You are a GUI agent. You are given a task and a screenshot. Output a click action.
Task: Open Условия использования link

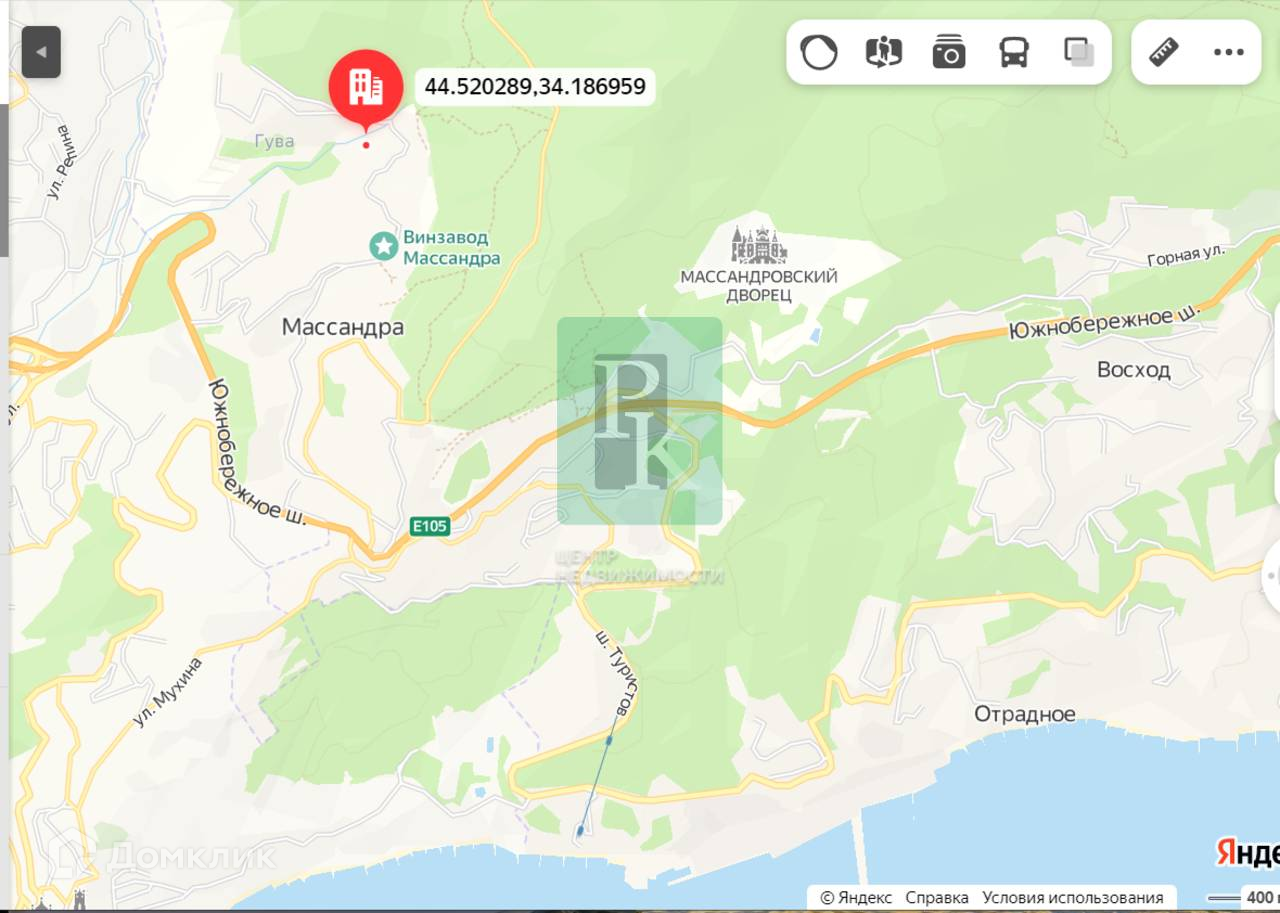tap(1073, 897)
